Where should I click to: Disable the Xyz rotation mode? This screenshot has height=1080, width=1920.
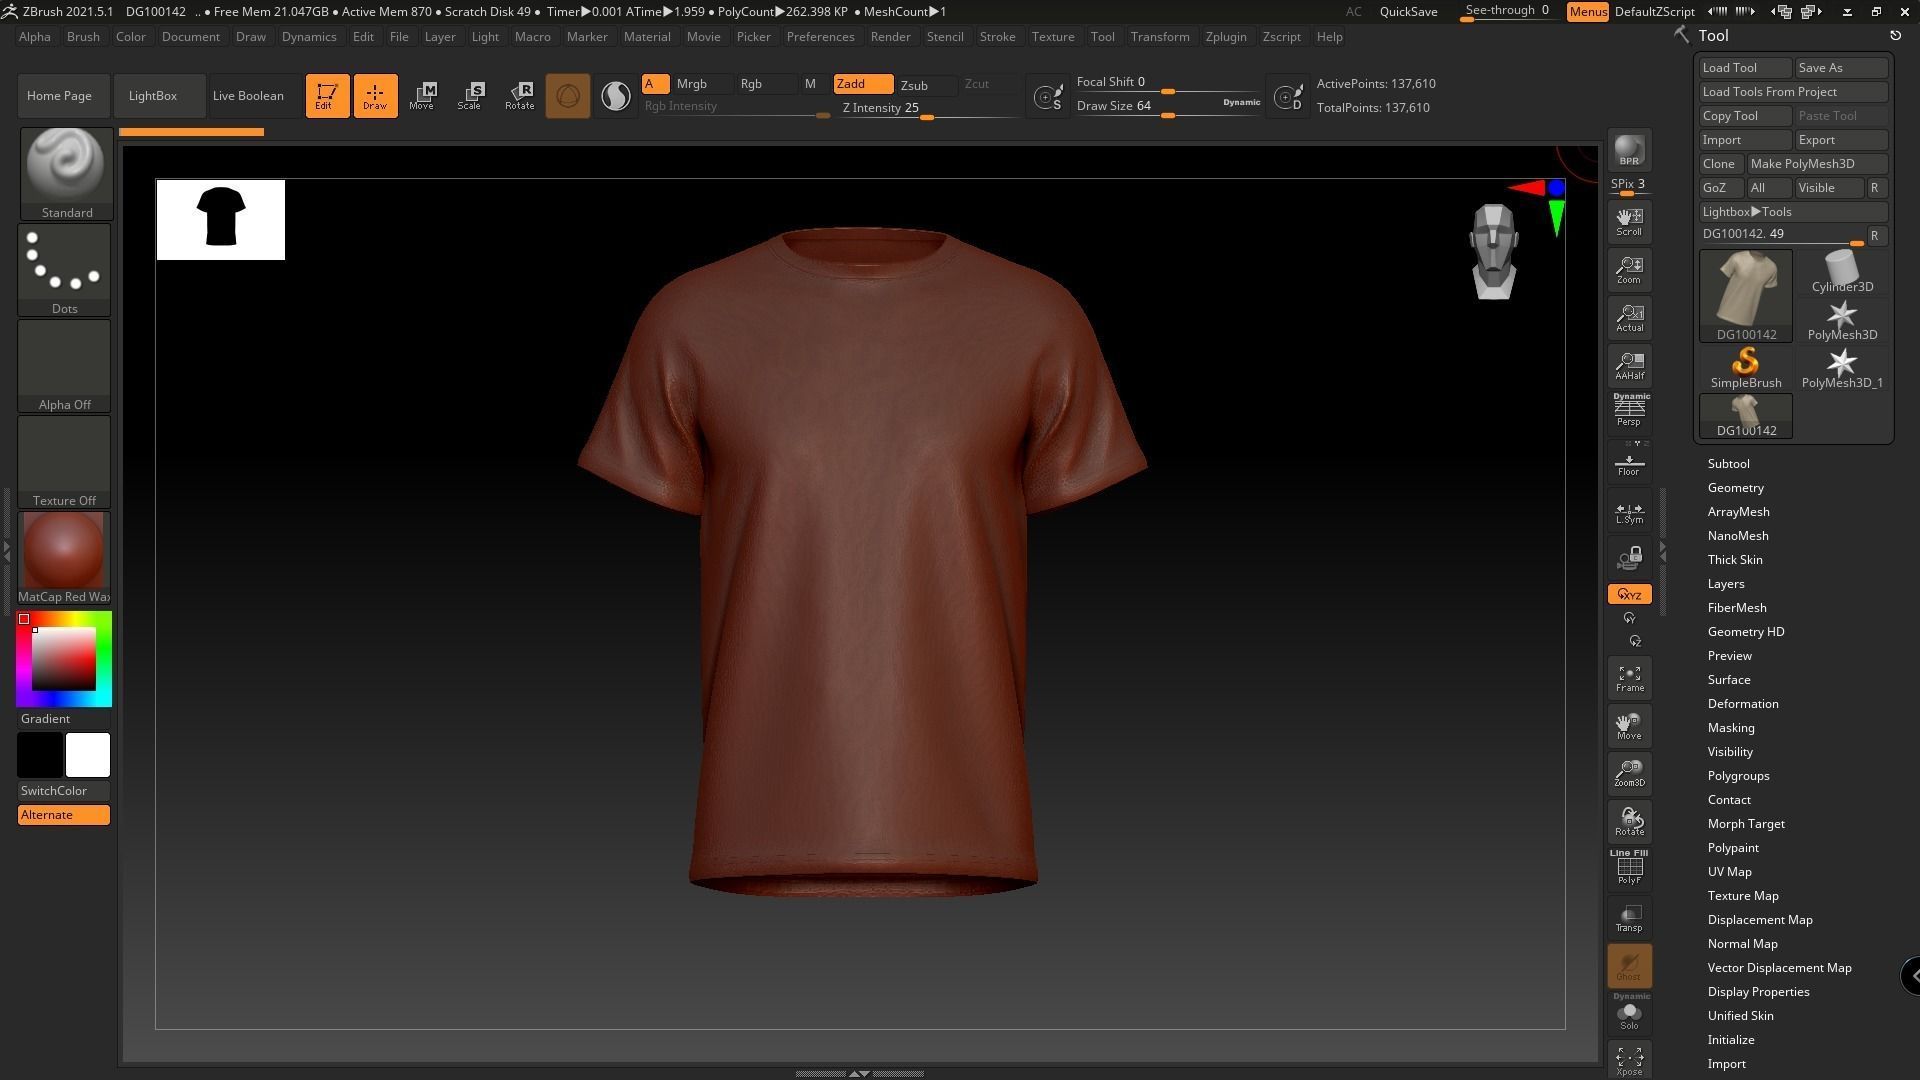(x=1629, y=594)
